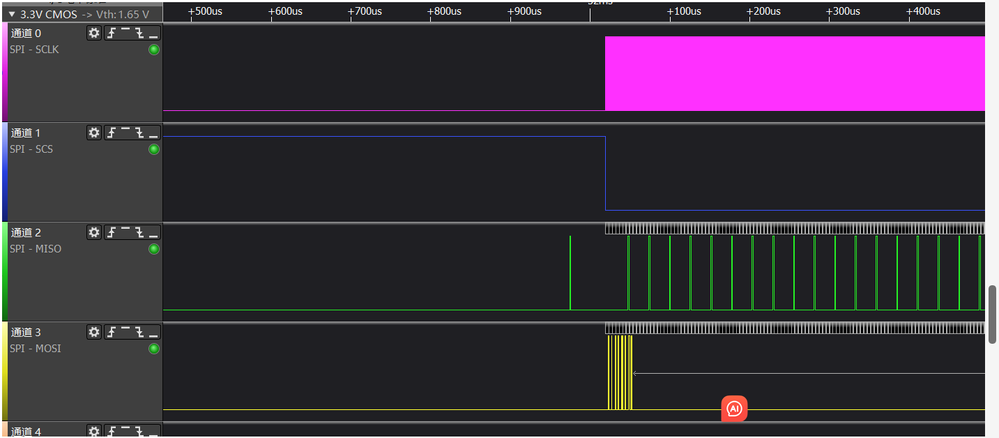Screen dimensions: 999x438
Task: Click the SPI - MISO label
Action: pos(36,249)
